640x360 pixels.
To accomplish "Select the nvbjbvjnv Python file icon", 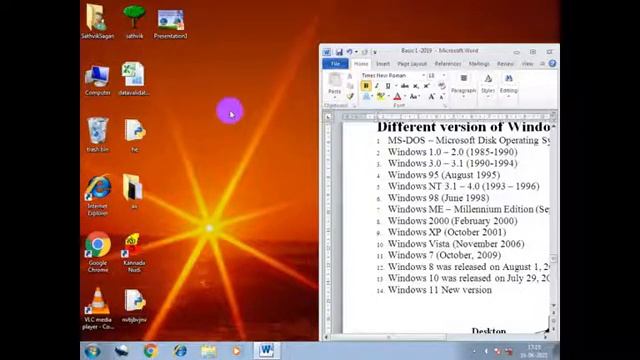I will tap(134, 306).
